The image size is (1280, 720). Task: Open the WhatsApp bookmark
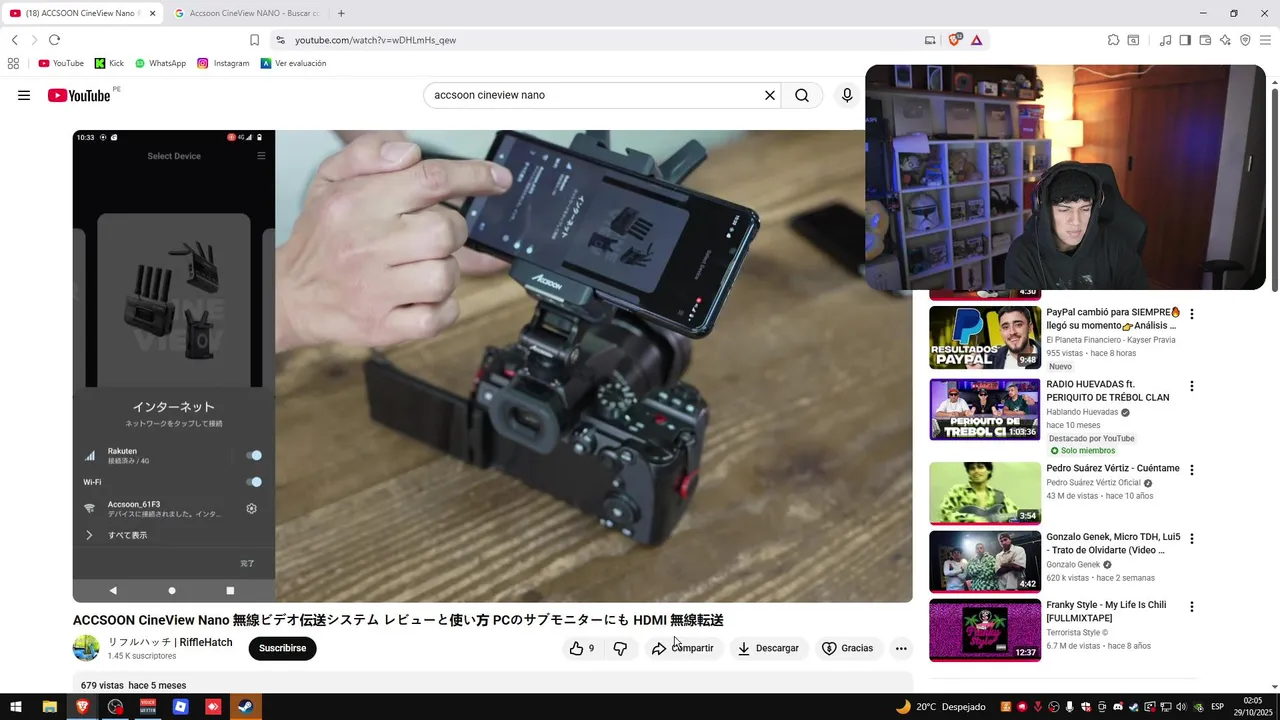pyautogui.click(x=160, y=63)
